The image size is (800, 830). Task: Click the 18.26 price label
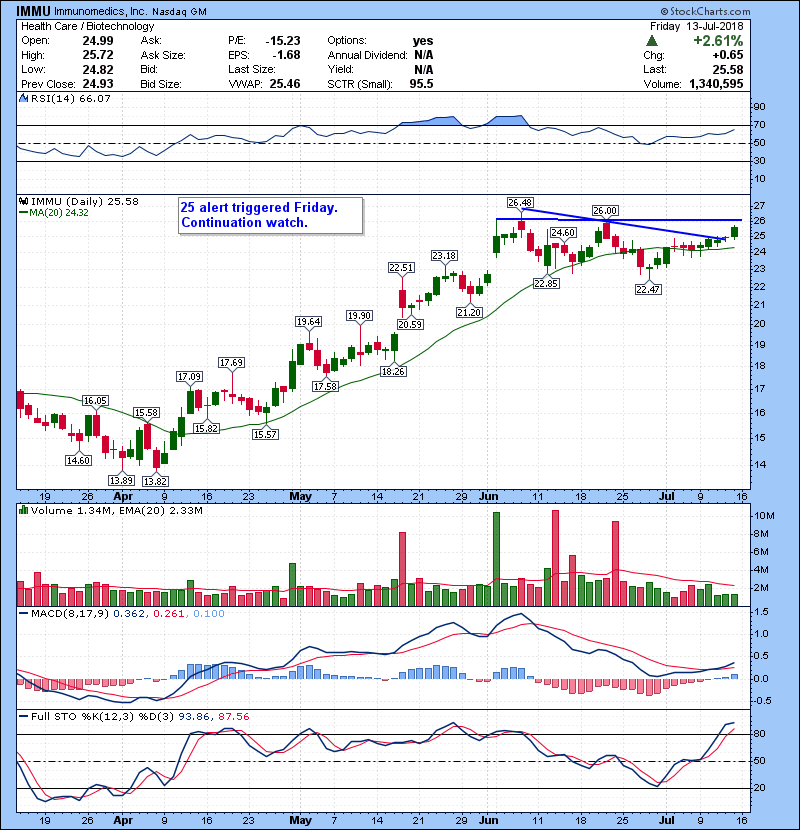(x=393, y=372)
